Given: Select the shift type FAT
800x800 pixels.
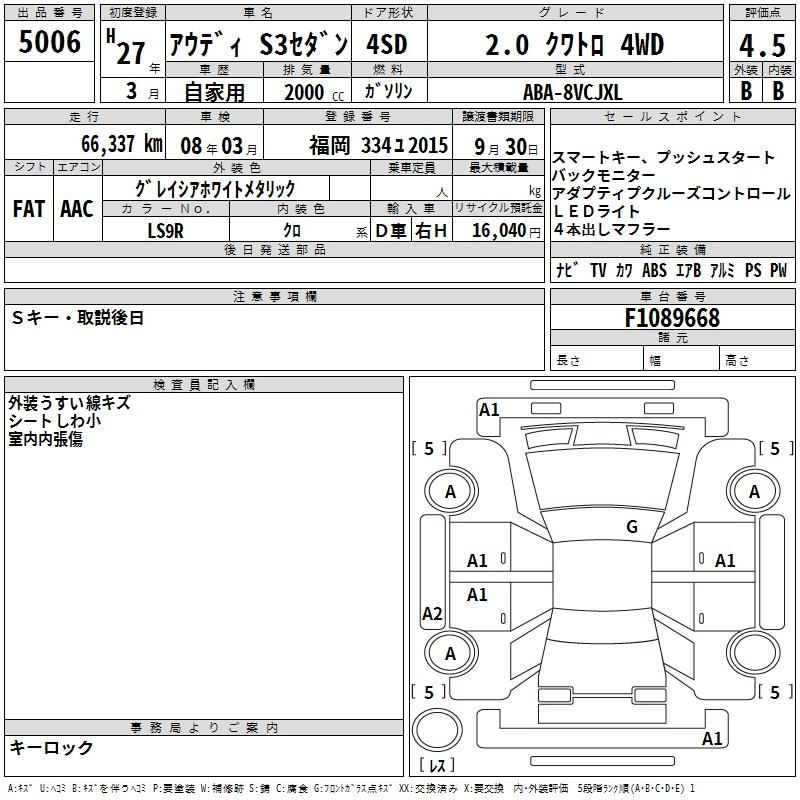Looking at the screenshot, I should (x=29, y=209).
